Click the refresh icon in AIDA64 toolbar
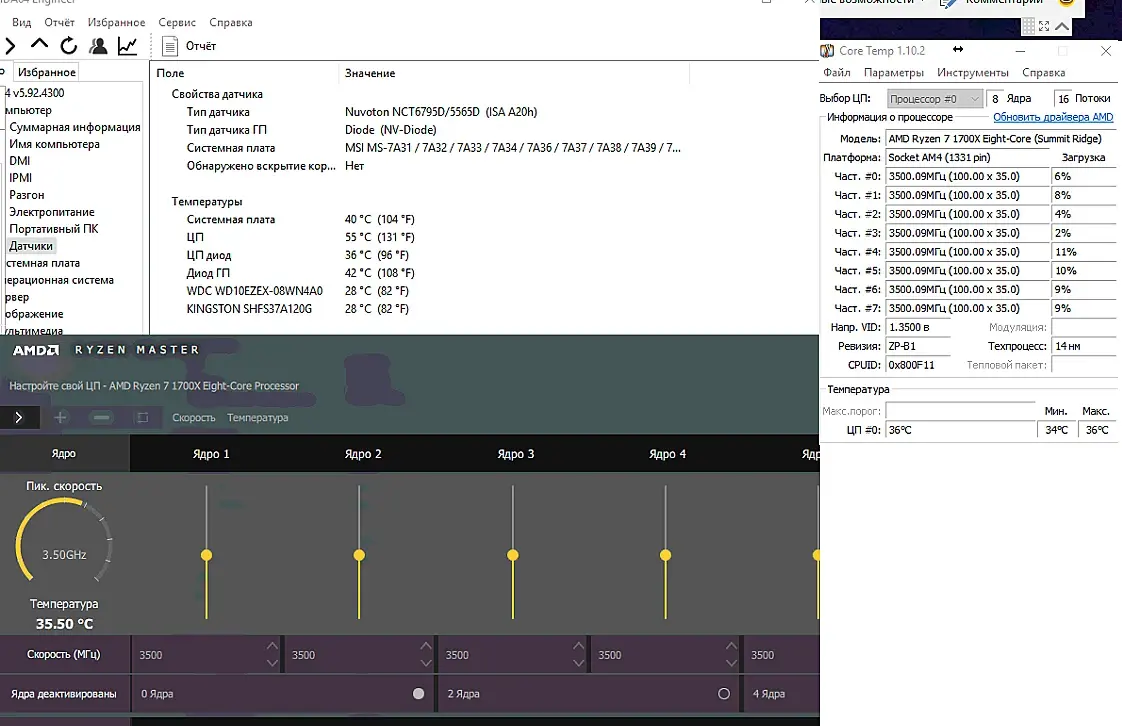 point(69,46)
